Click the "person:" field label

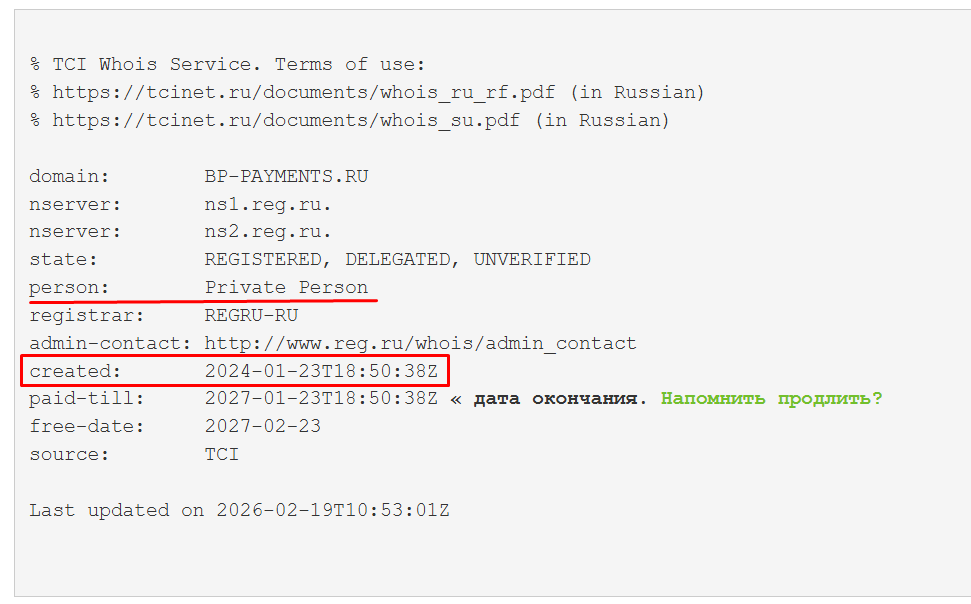(69, 288)
